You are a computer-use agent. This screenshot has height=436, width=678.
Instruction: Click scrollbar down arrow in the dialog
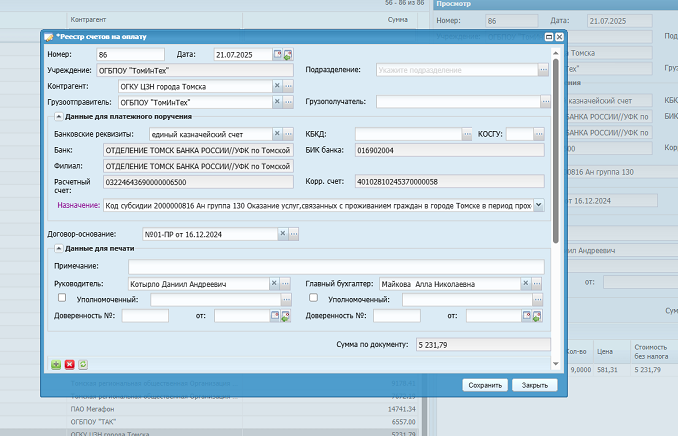click(x=556, y=364)
